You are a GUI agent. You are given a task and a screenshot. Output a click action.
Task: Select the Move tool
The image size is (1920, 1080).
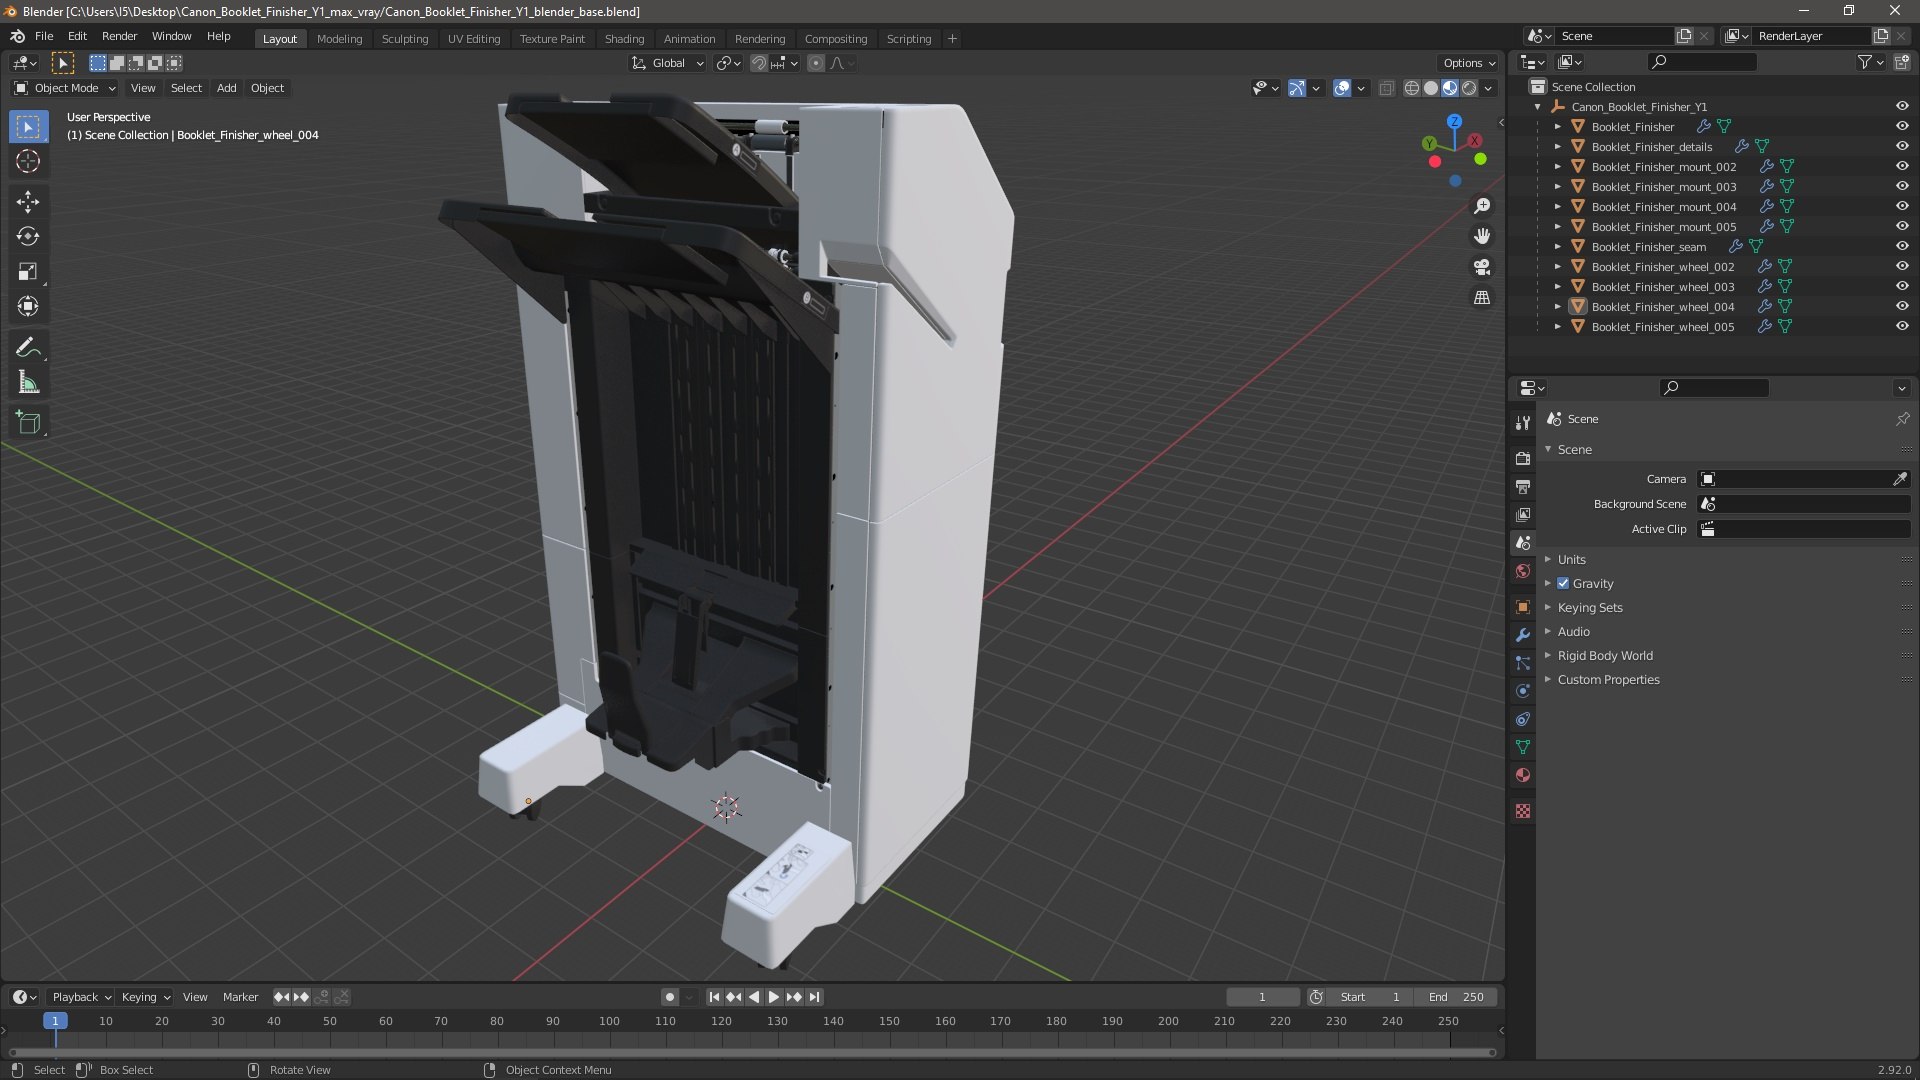[x=28, y=202]
